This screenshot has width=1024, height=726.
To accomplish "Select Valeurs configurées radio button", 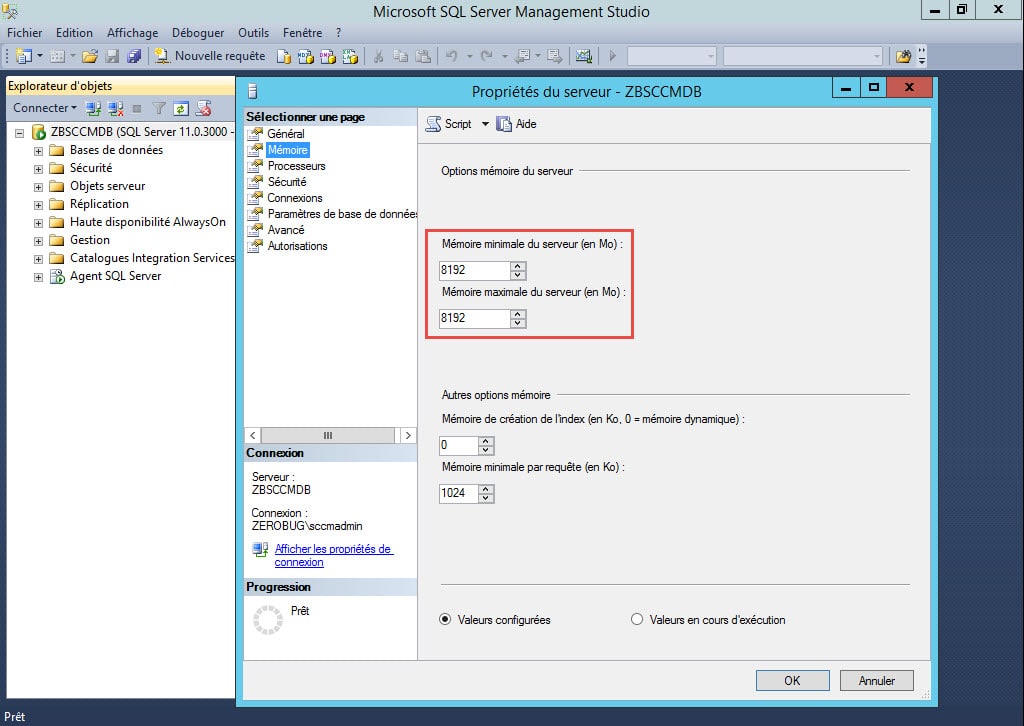I will pyautogui.click(x=445, y=620).
